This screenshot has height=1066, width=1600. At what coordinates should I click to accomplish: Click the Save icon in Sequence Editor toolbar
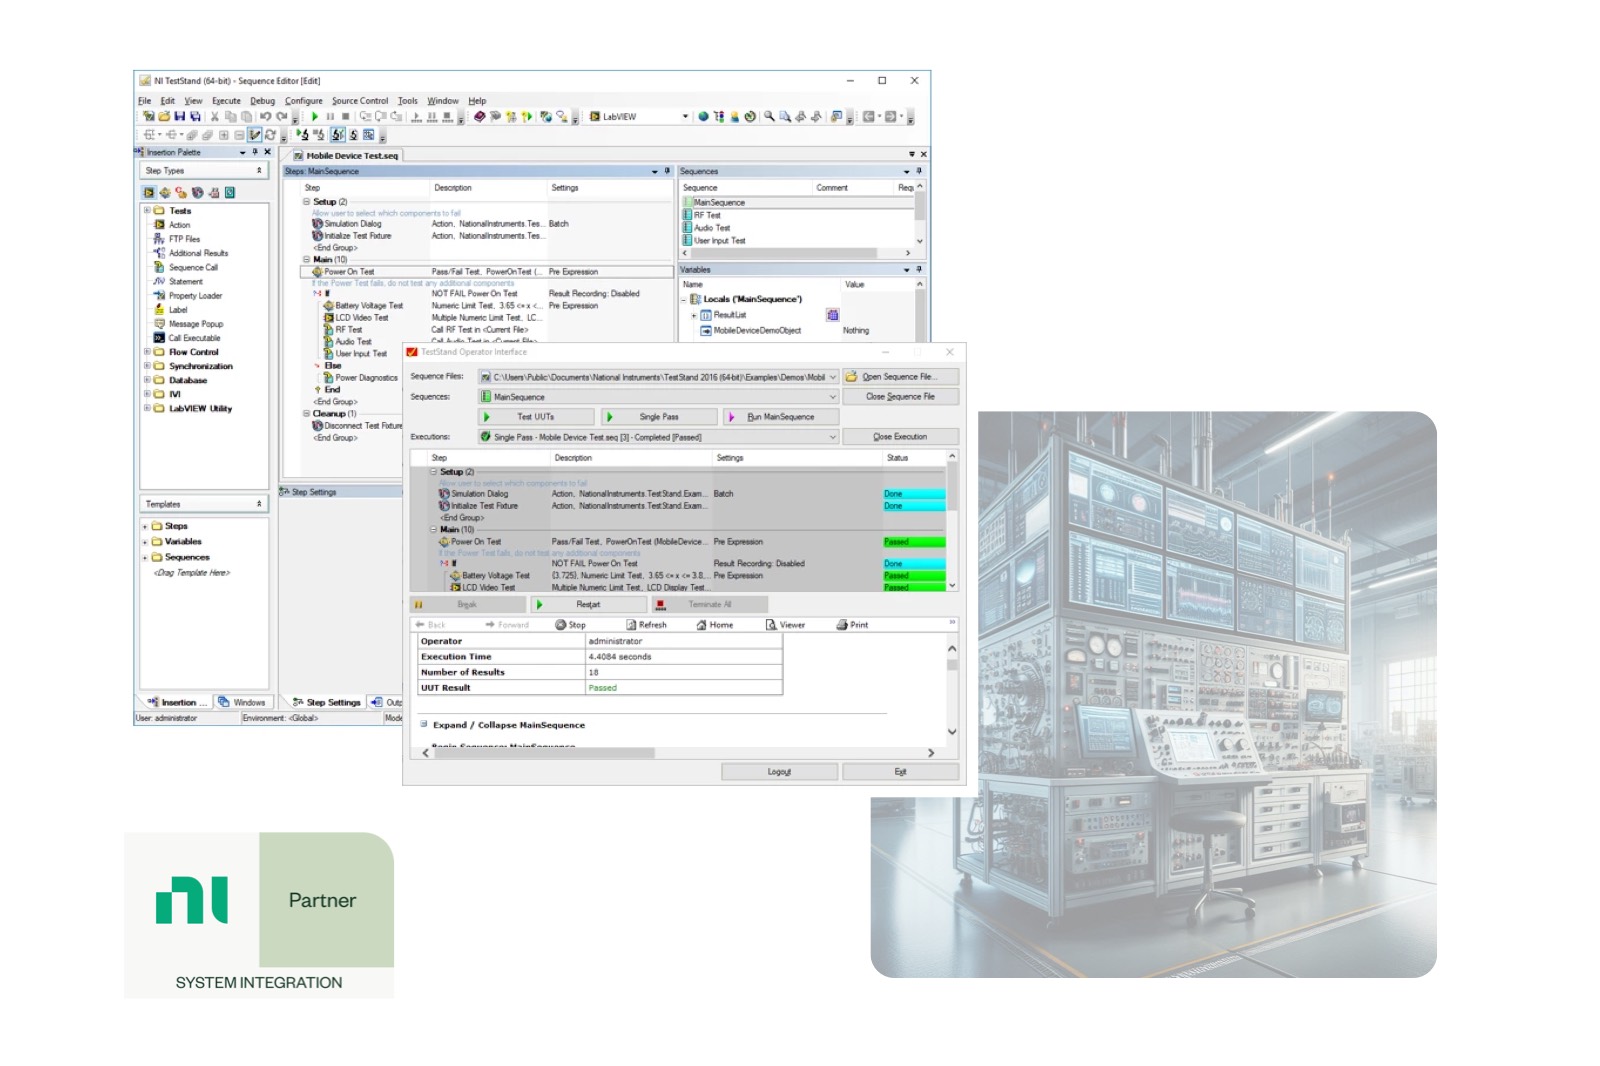coord(180,116)
